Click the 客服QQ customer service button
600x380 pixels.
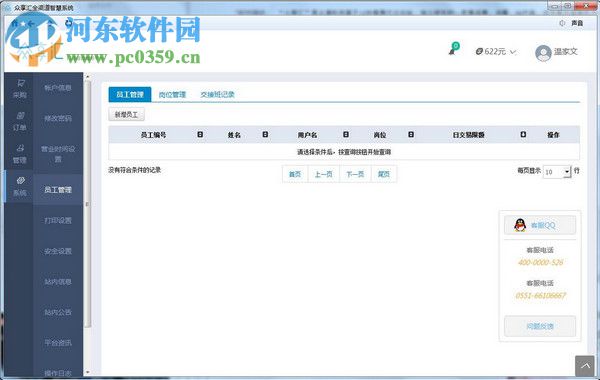(x=540, y=225)
